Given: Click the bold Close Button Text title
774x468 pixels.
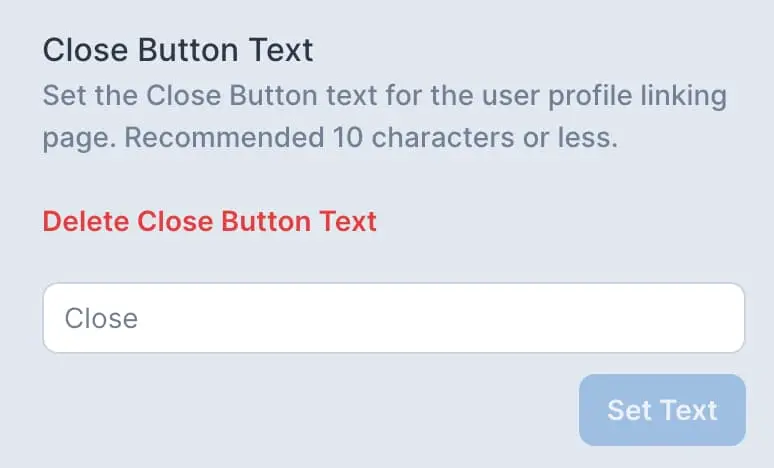Looking at the screenshot, I should tap(178, 49).
